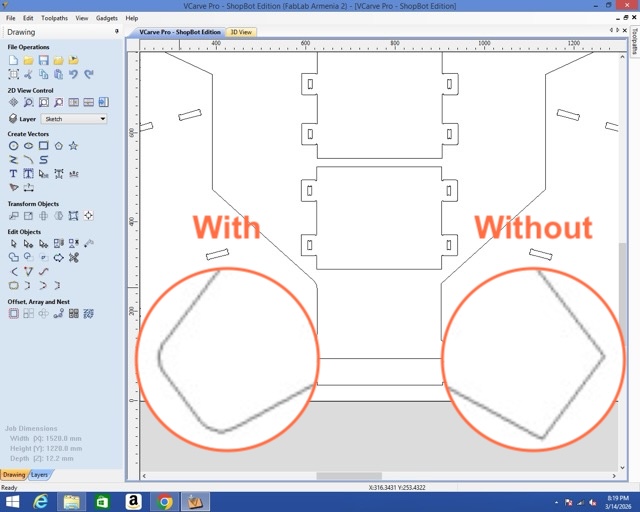Undo the last action
640x512 pixels.
(x=73, y=74)
